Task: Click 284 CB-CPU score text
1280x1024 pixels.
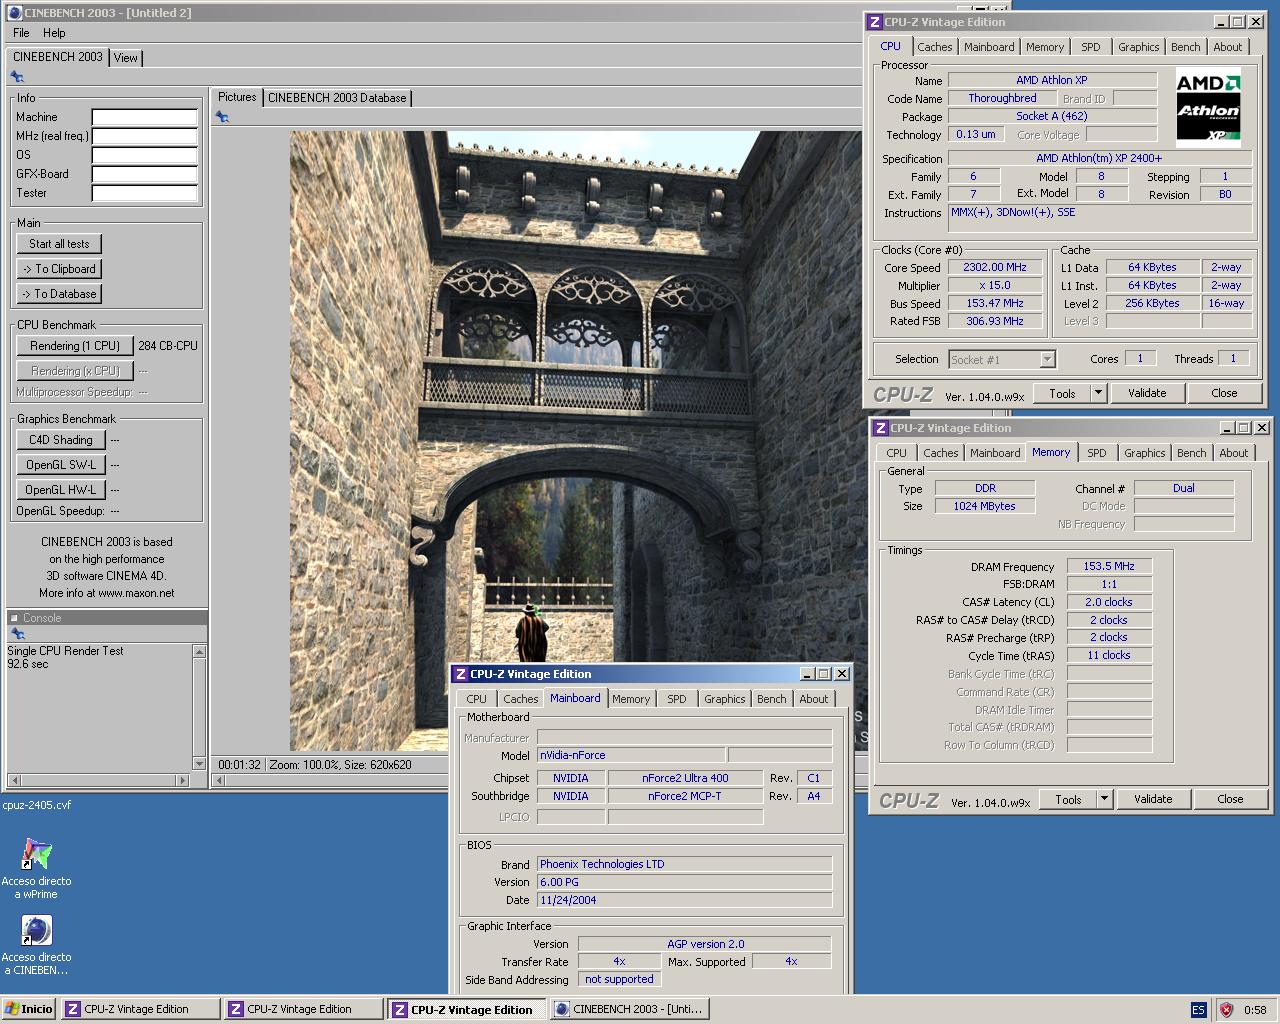Action: pos(168,346)
